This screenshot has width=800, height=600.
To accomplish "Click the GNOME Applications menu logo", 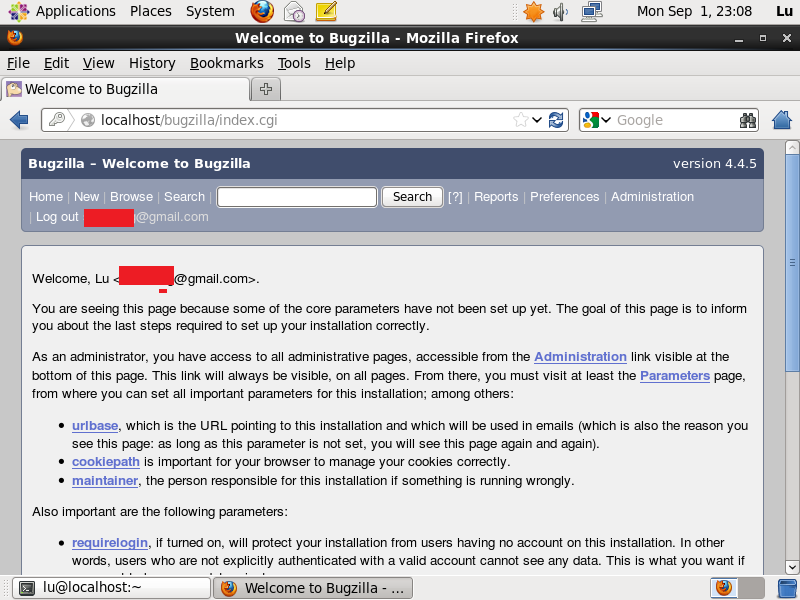I will (x=18, y=11).
